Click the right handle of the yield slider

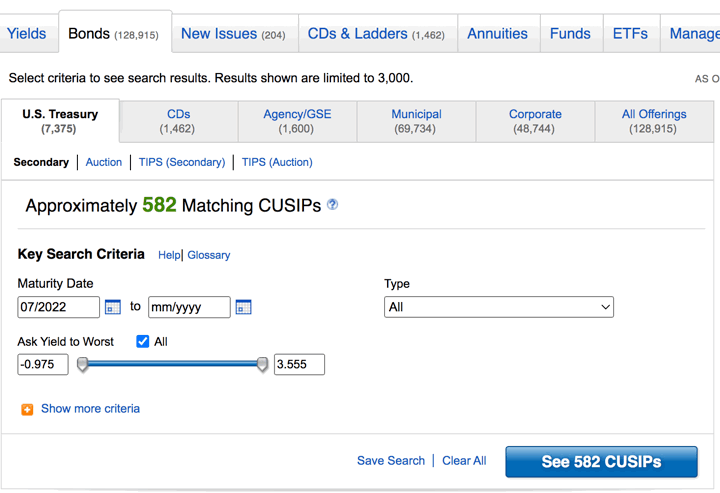pyautogui.click(x=262, y=365)
